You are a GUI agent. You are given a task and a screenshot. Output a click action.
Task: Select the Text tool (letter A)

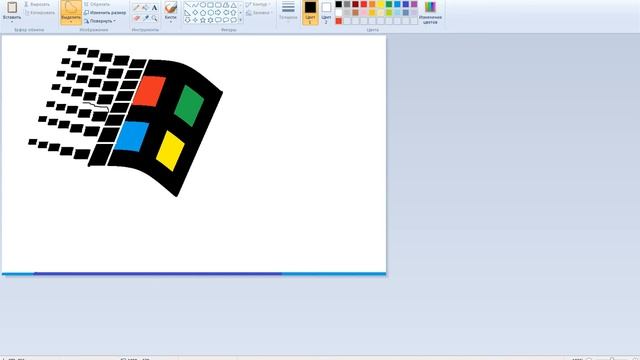click(154, 7)
